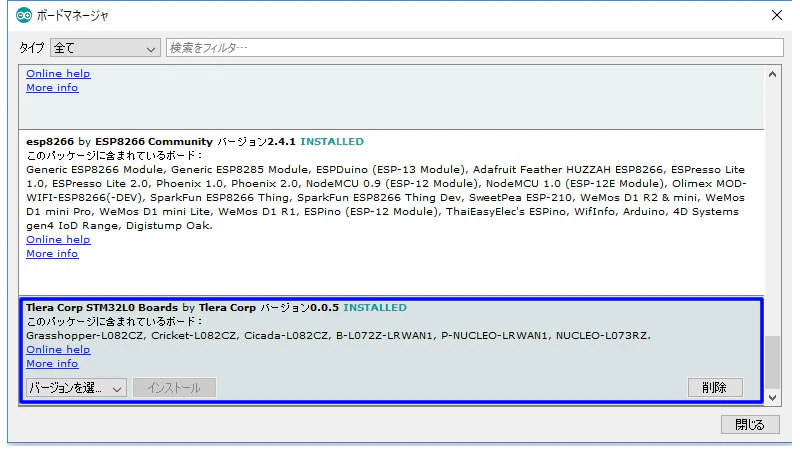Focus the 検索をフィルタ search filter field
Image resolution: width=800 pixels, height=450 pixels.
pos(474,48)
